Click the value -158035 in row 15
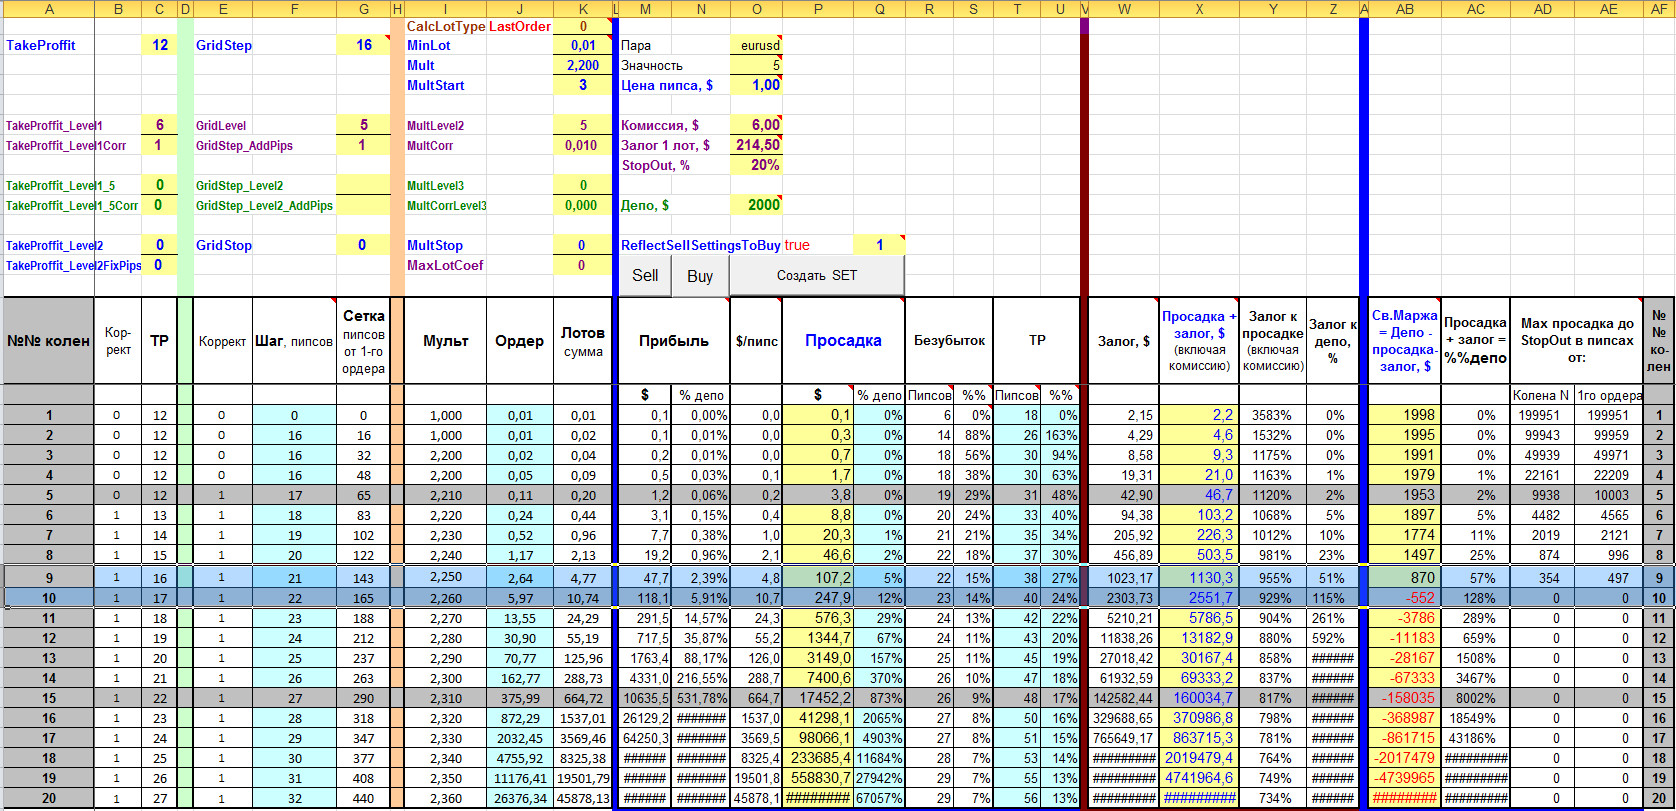The width and height of the screenshot is (1676, 811). coord(1404,698)
